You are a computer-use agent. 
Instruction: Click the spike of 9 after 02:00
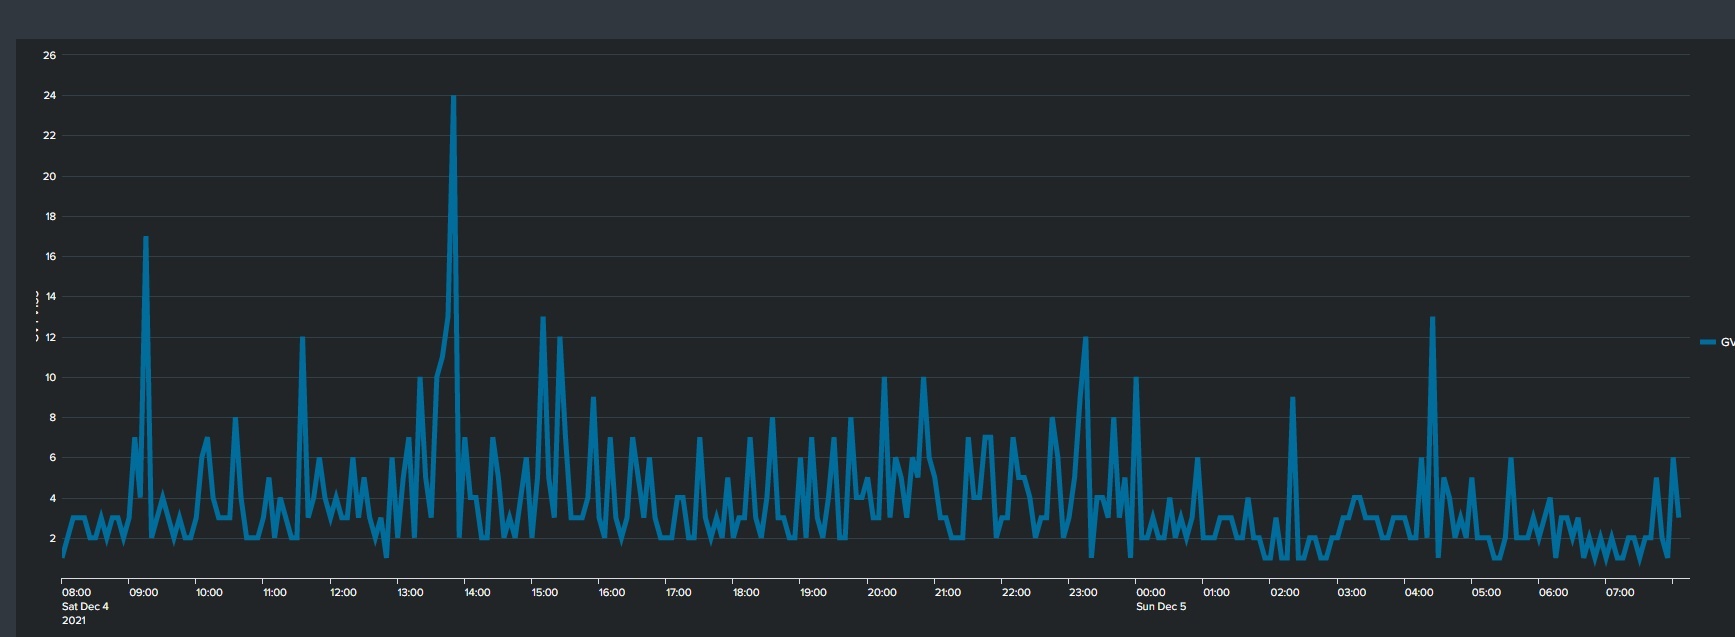[x=1292, y=399]
